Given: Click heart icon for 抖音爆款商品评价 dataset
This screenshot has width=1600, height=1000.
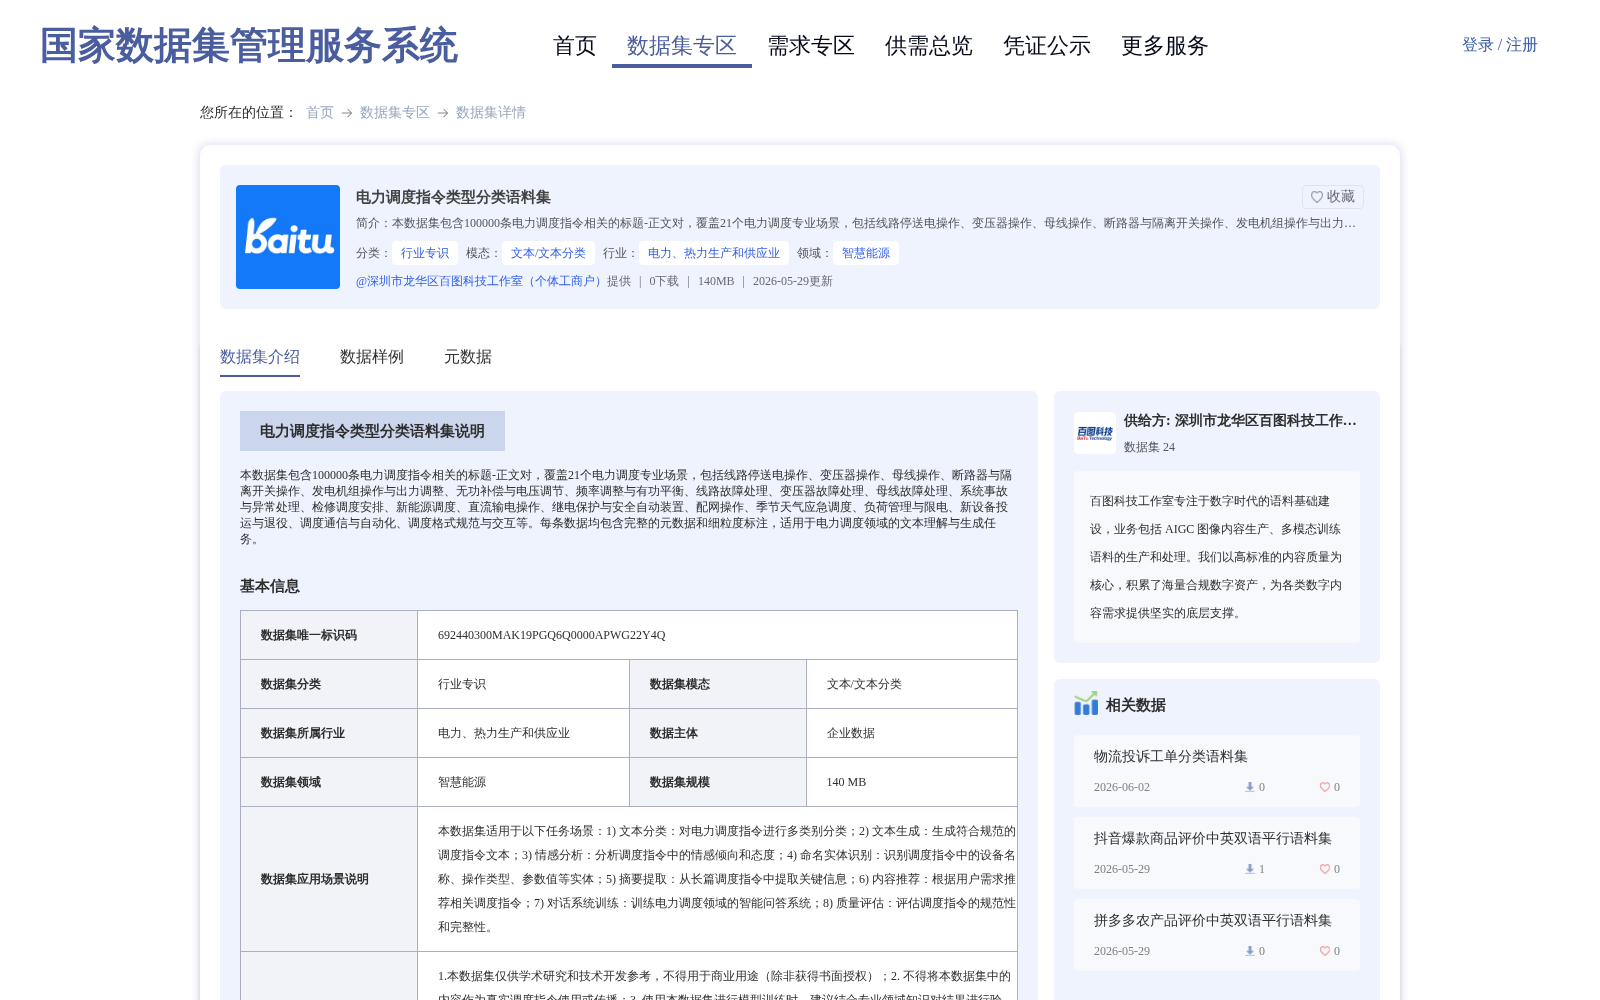Looking at the screenshot, I should coord(1324,869).
